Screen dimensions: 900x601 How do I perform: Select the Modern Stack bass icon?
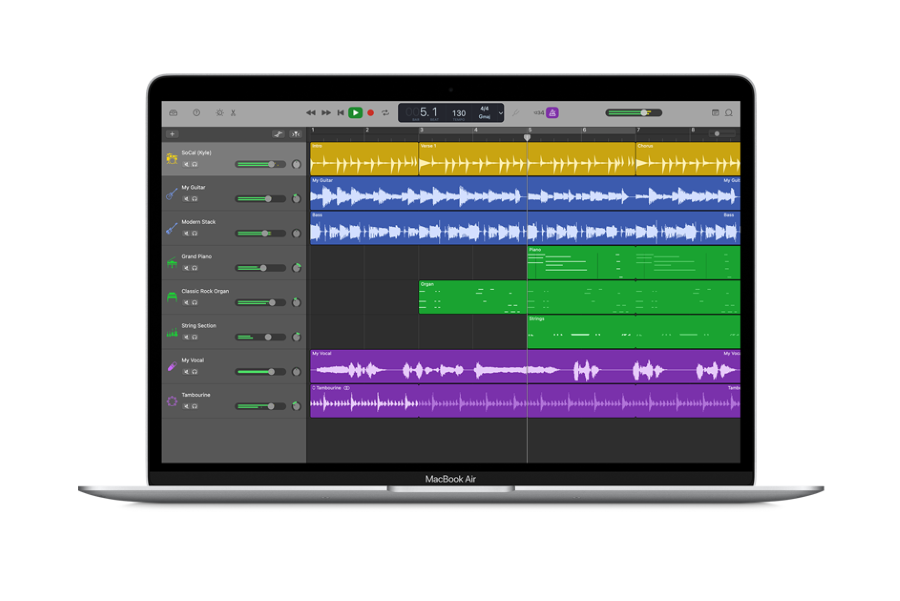point(172,228)
